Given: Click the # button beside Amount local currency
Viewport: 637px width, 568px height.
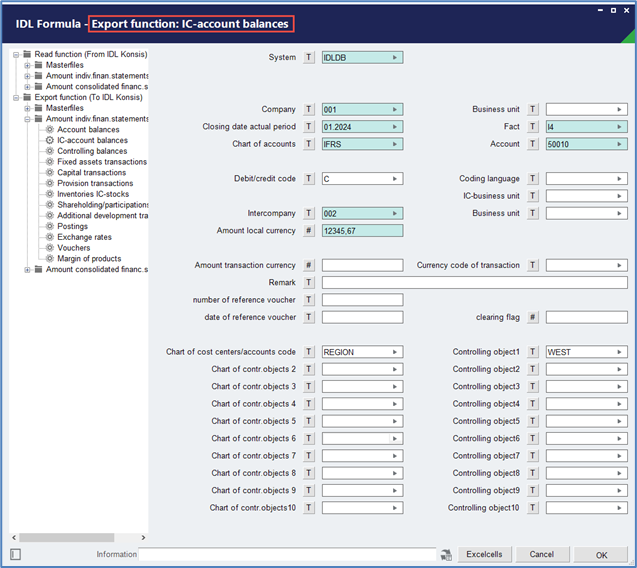Looking at the screenshot, I should pyautogui.click(x=309, y=231).
